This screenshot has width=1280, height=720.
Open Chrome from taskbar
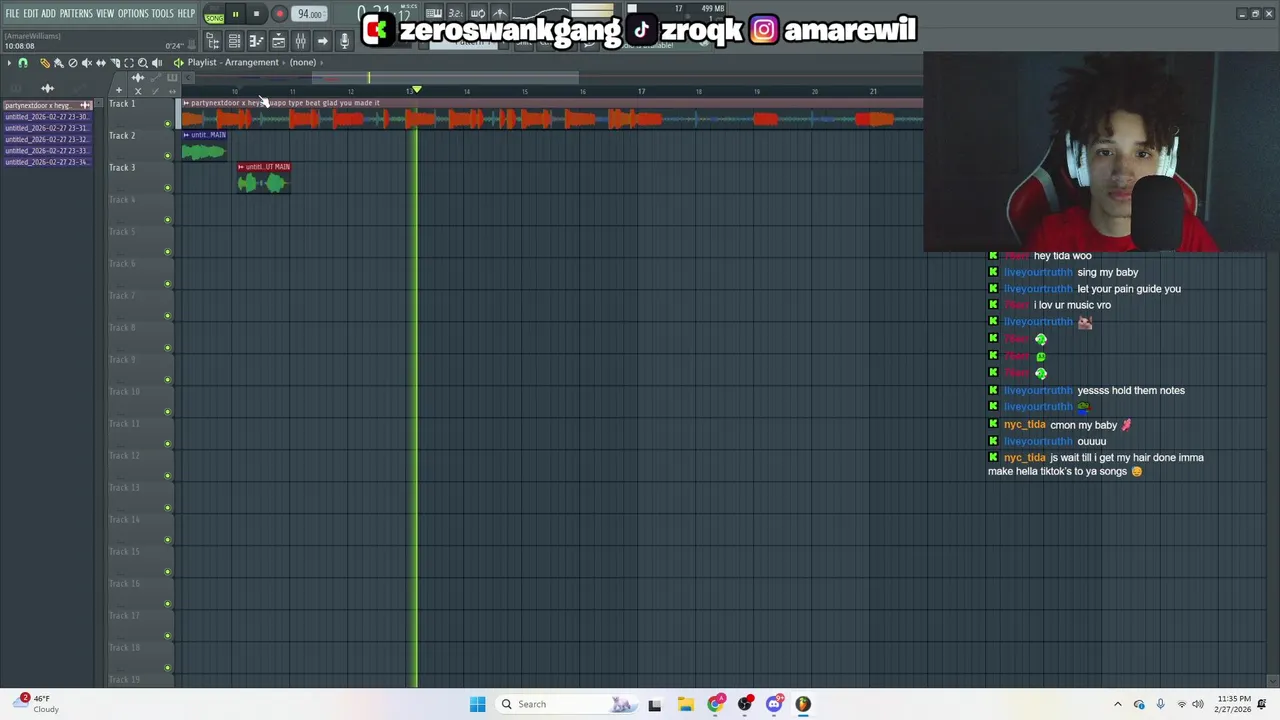(x=715, y=704)
